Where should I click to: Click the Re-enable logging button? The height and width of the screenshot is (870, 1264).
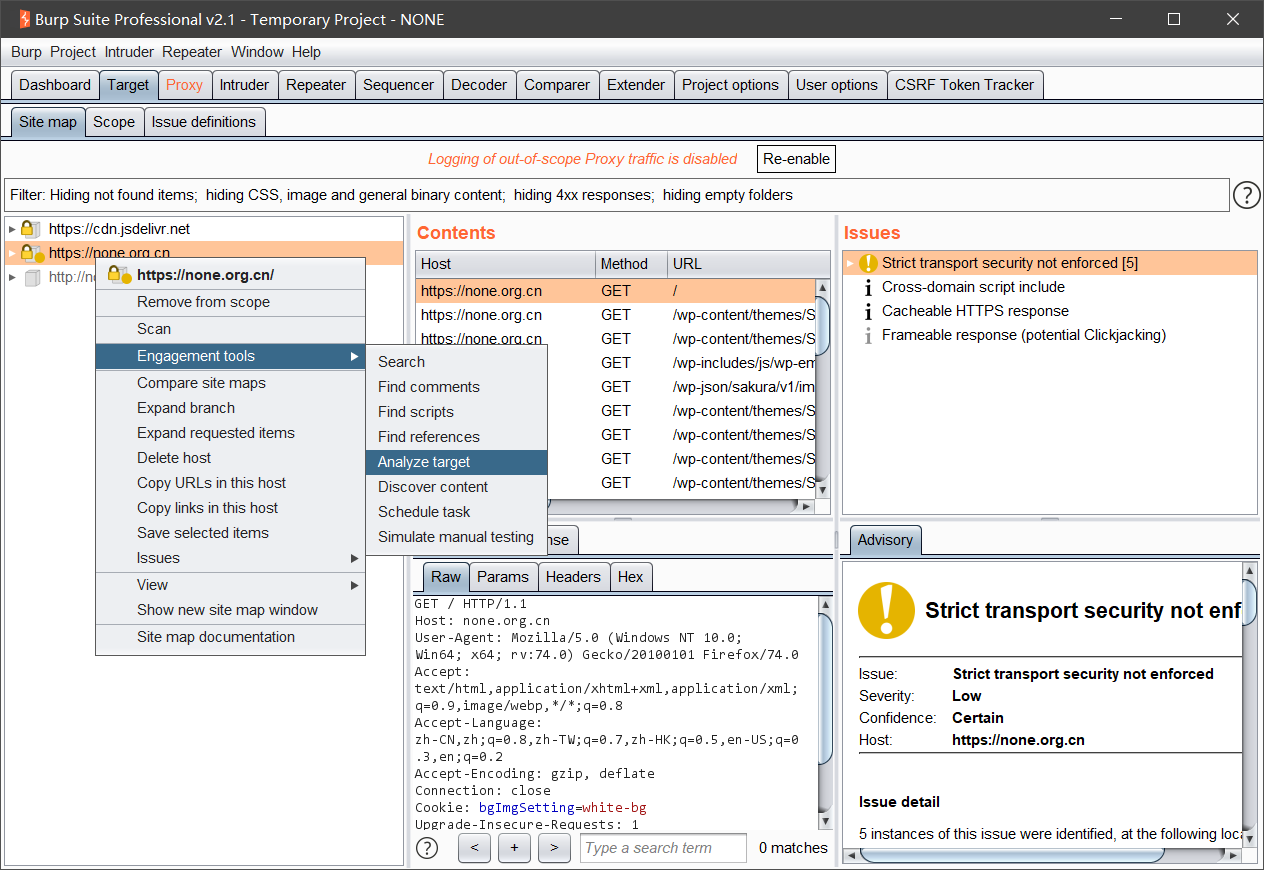point(796,159)
